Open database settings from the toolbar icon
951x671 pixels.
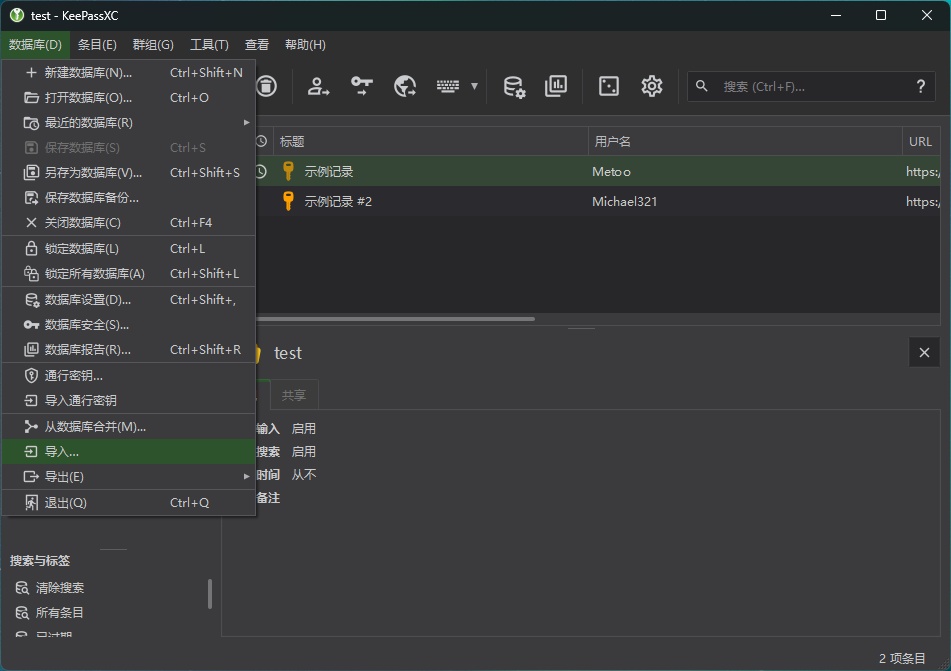click(x=514, y=86)
